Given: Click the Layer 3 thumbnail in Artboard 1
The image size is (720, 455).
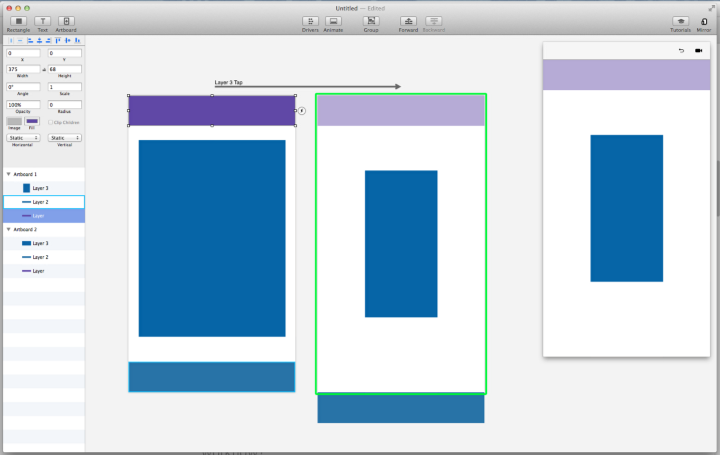Looking at the screenshot, I should click(27, 188).
